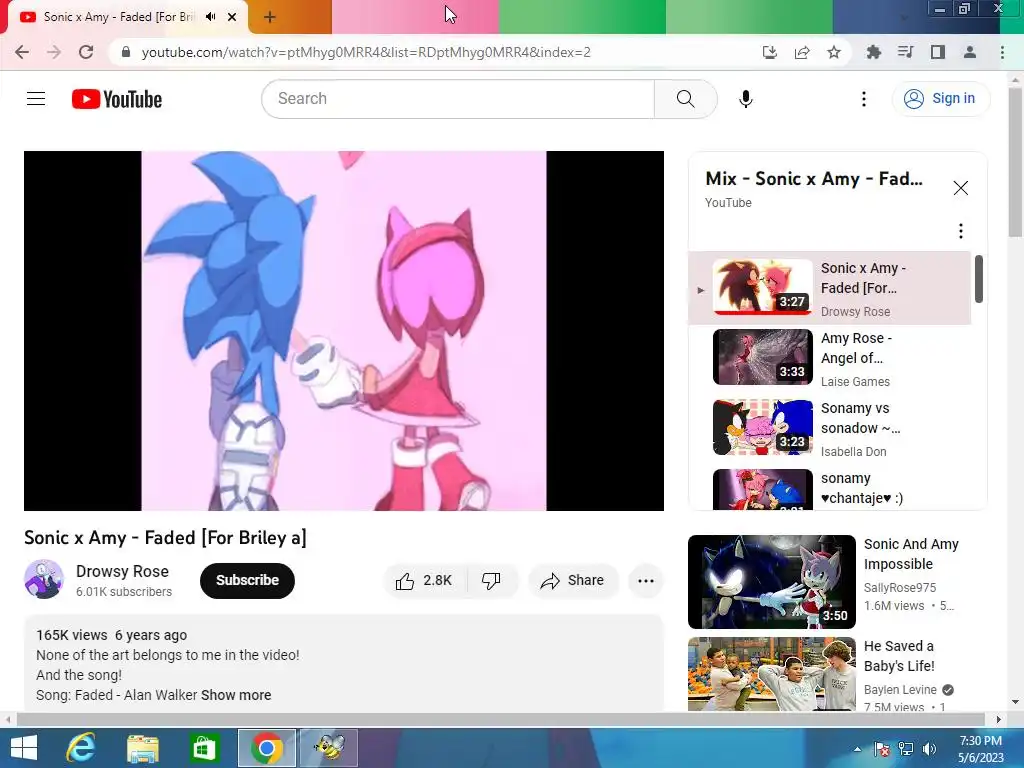Image resolution: width=1024 pixels, height=768 pixels.
Task: Bookmark this page with the star icon
Action: (x=834, y=52)
